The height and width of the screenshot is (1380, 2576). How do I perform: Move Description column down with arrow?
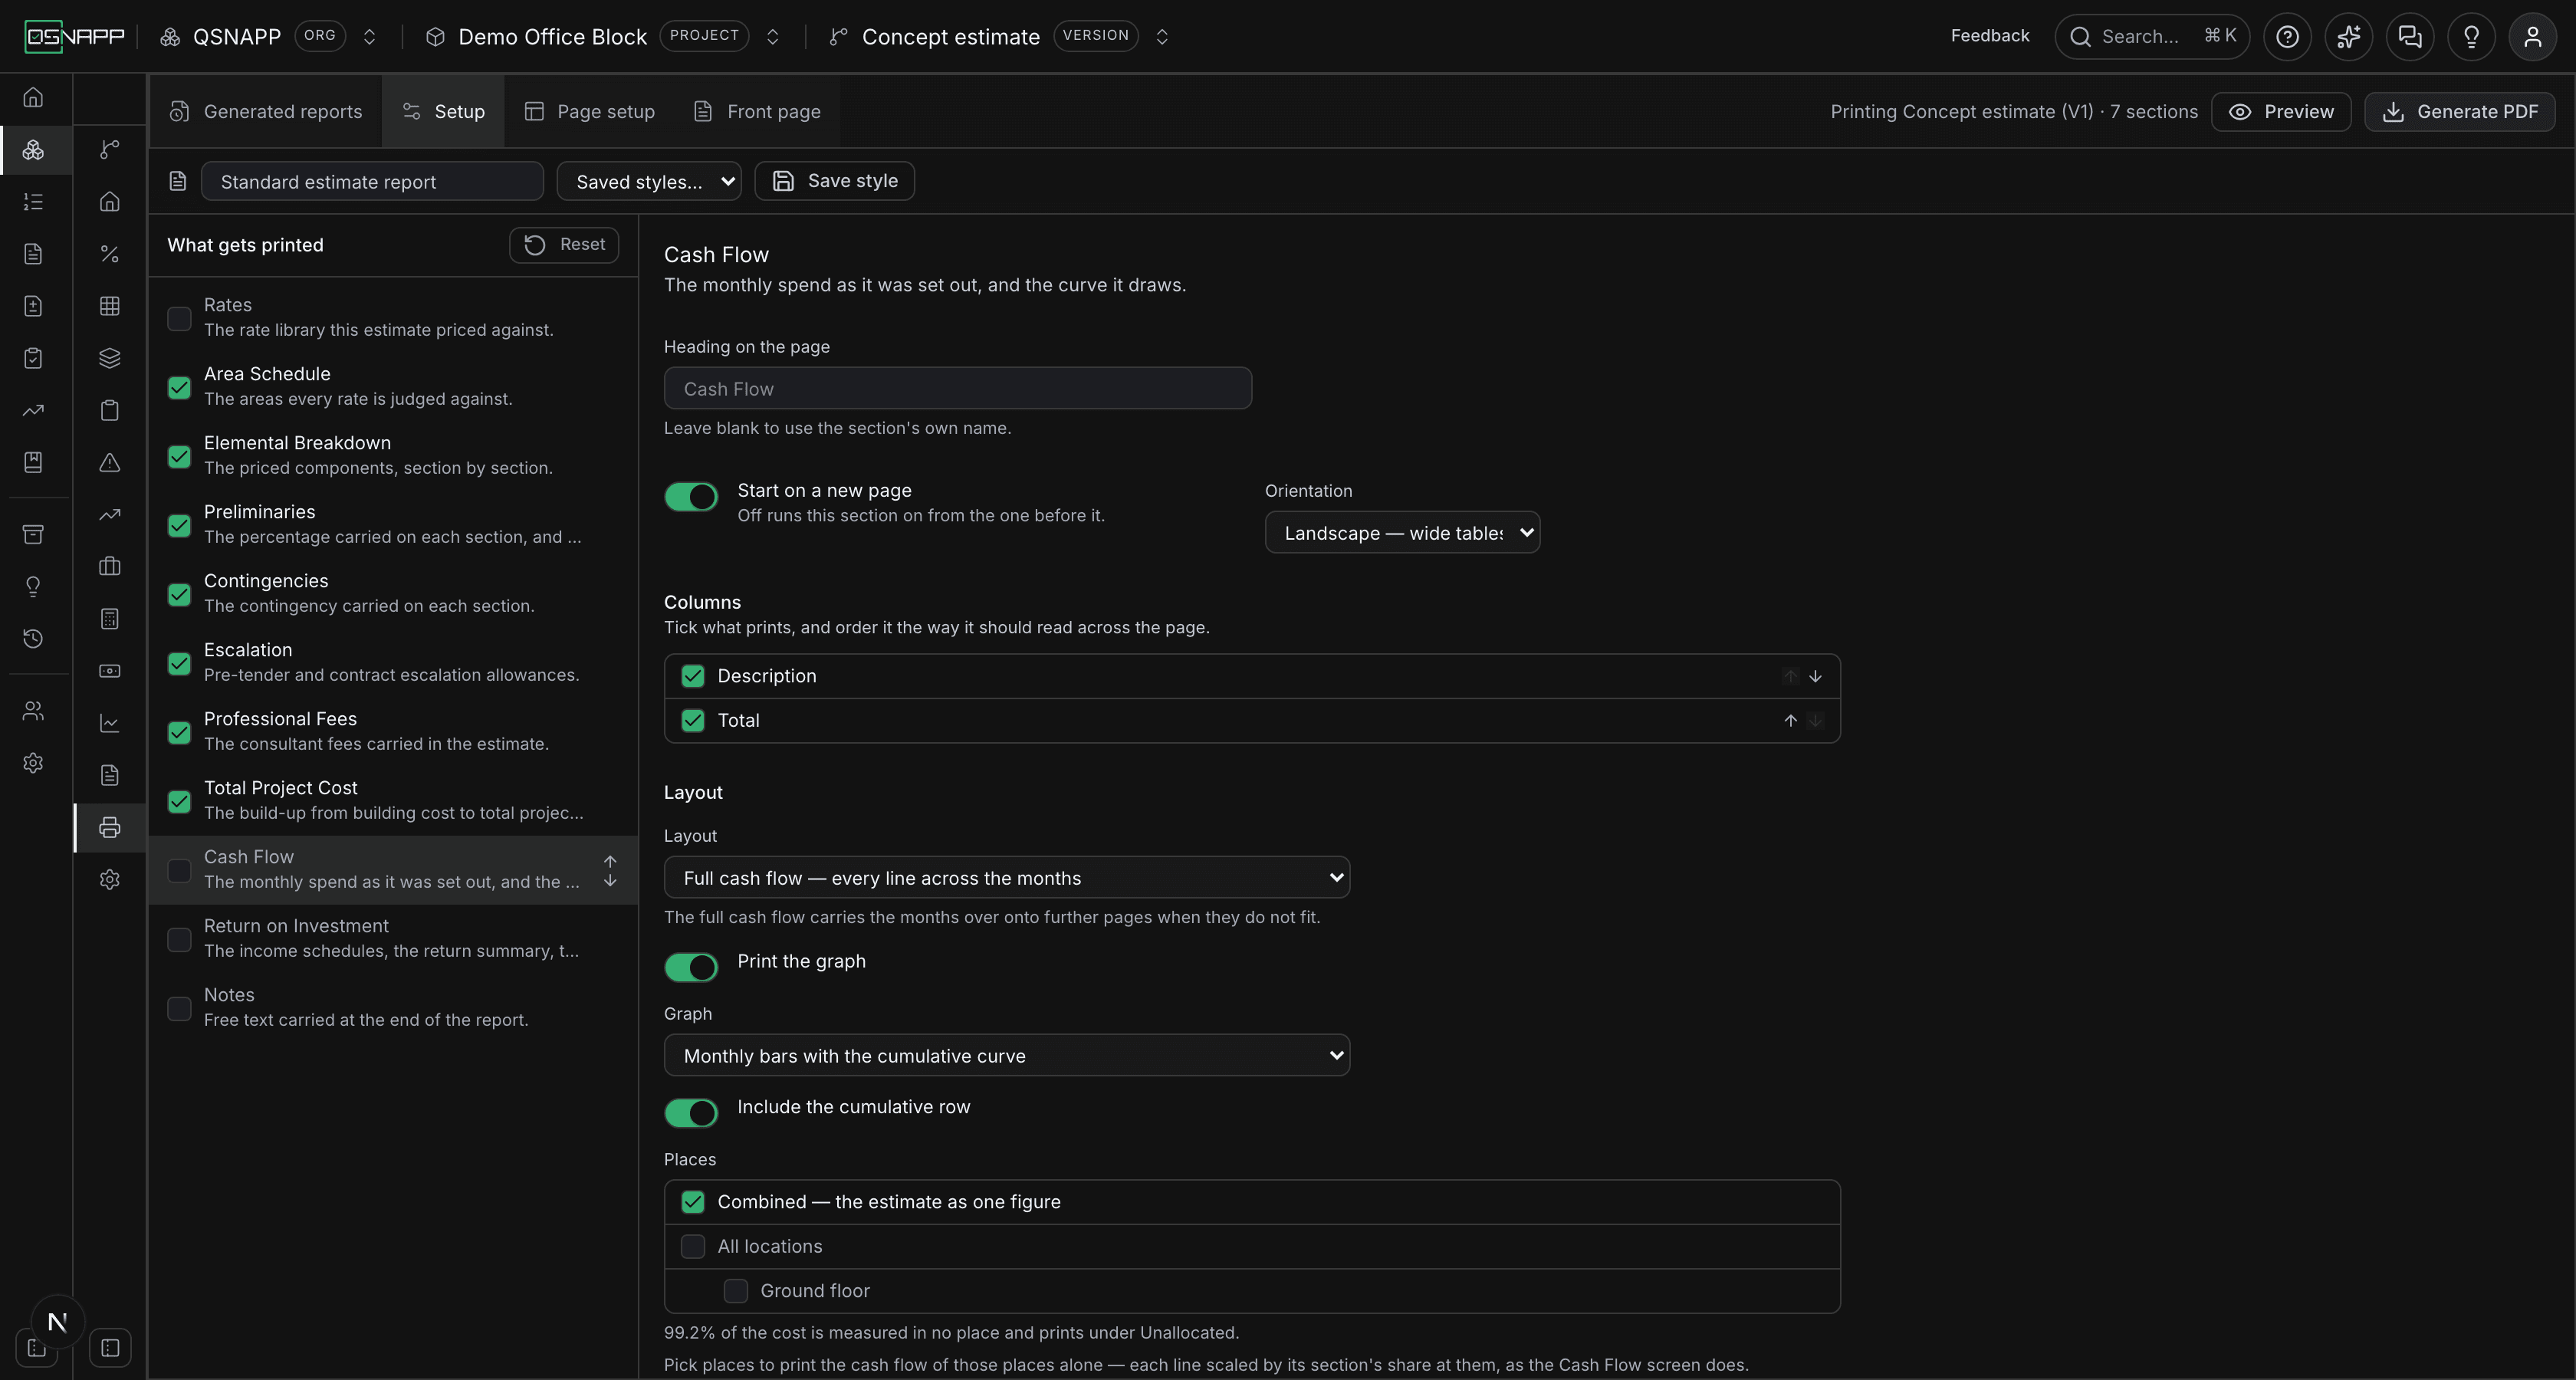(1815, 676)
